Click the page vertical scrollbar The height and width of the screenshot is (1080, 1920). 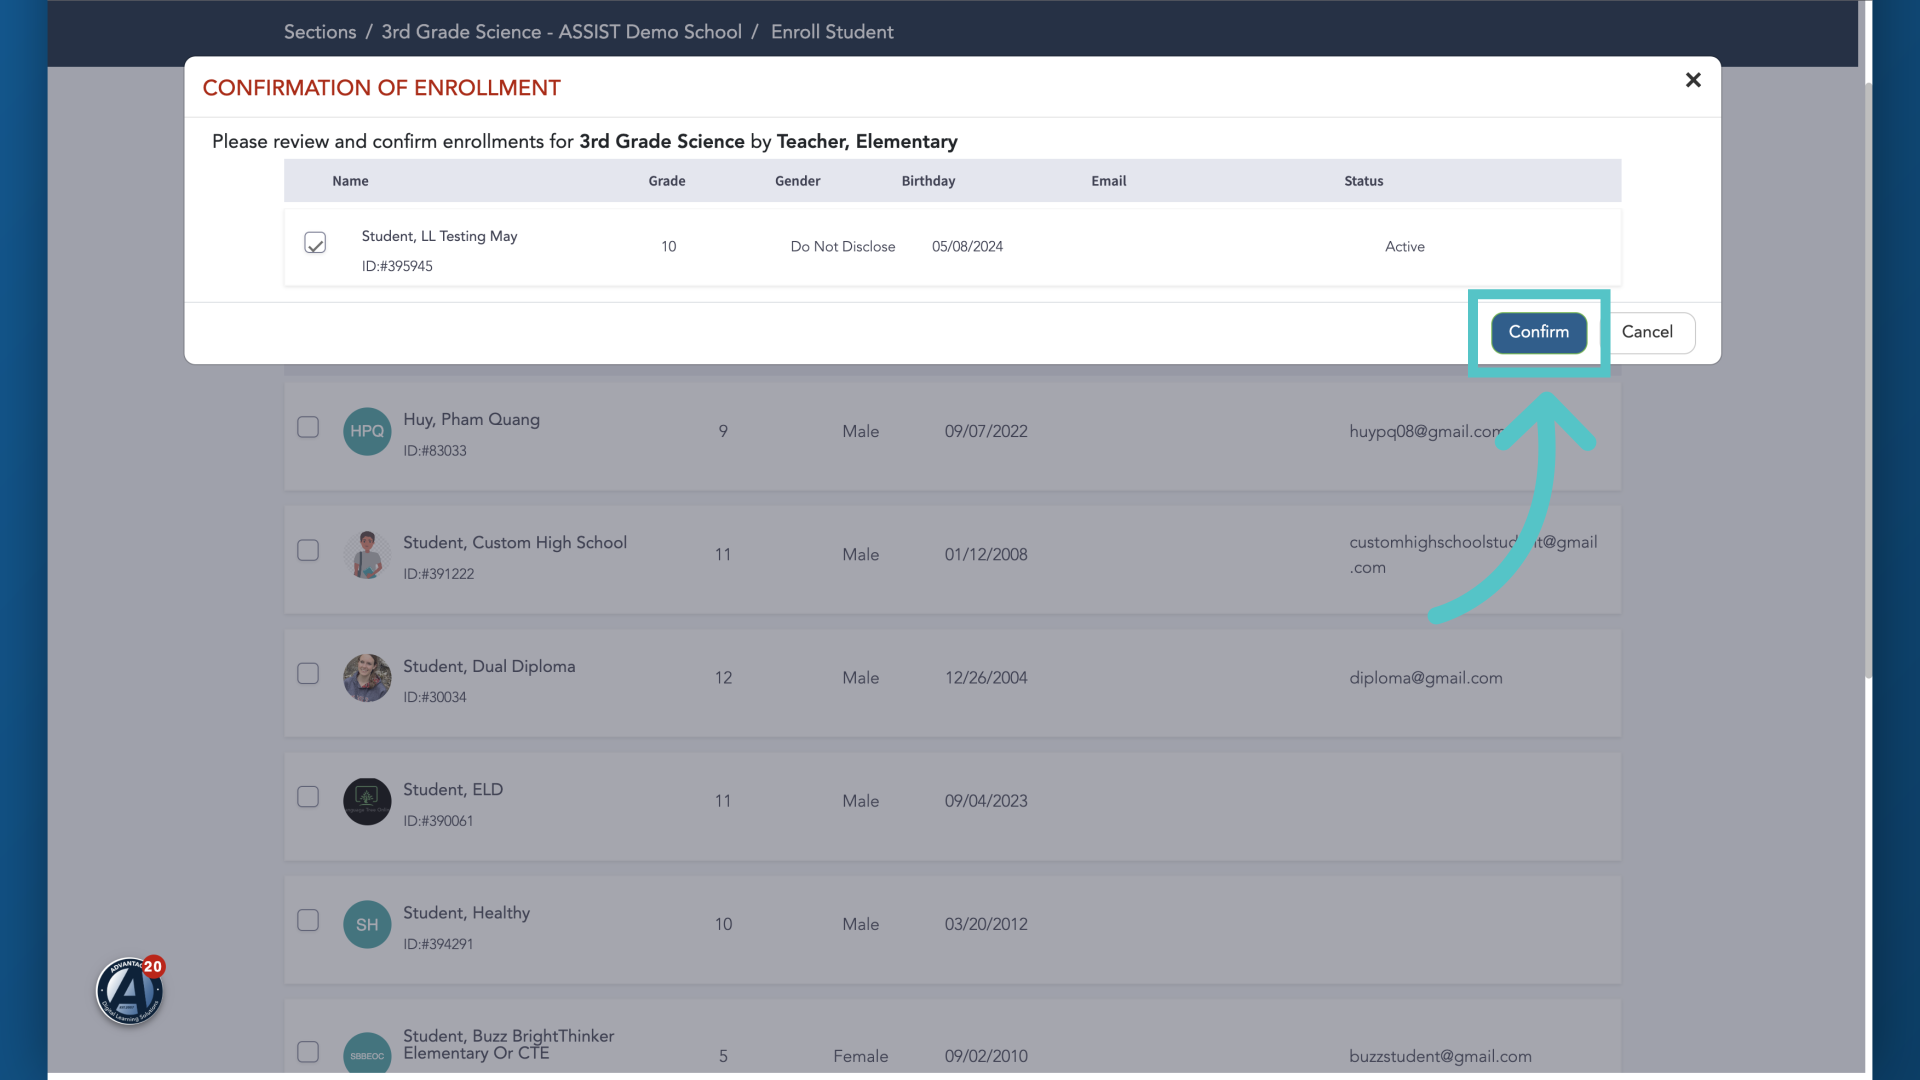point(1867,380)
